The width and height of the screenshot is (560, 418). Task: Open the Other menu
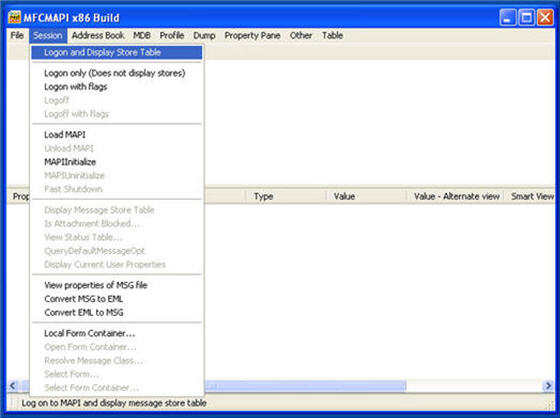click(x=301, y=35)
